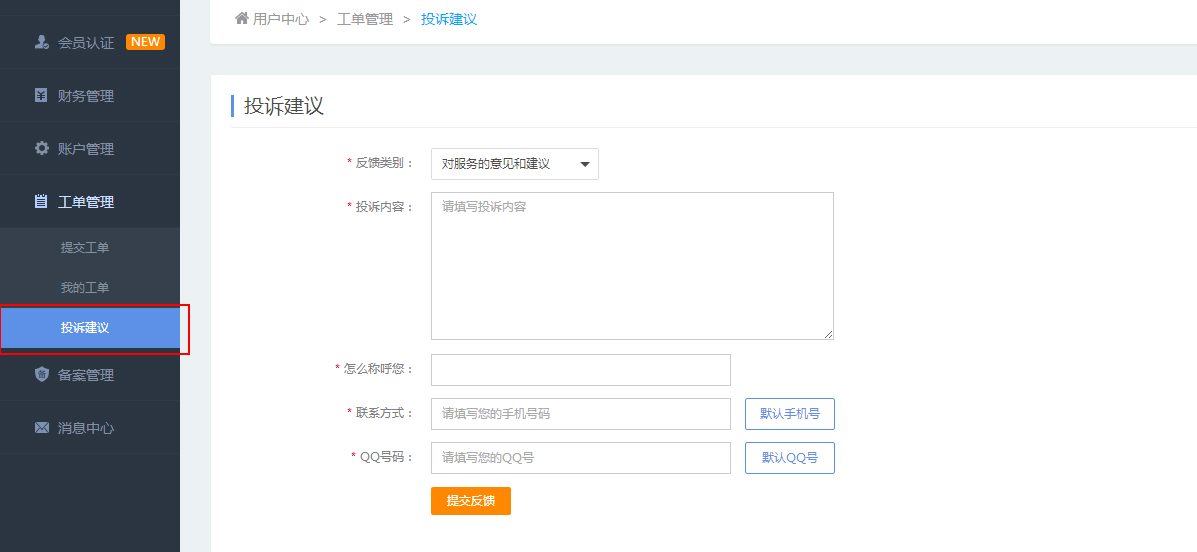The height and width of the screenshot is (552, 1197).
Task: Click the 账户管理 gear icon
Action: point(42,148)
